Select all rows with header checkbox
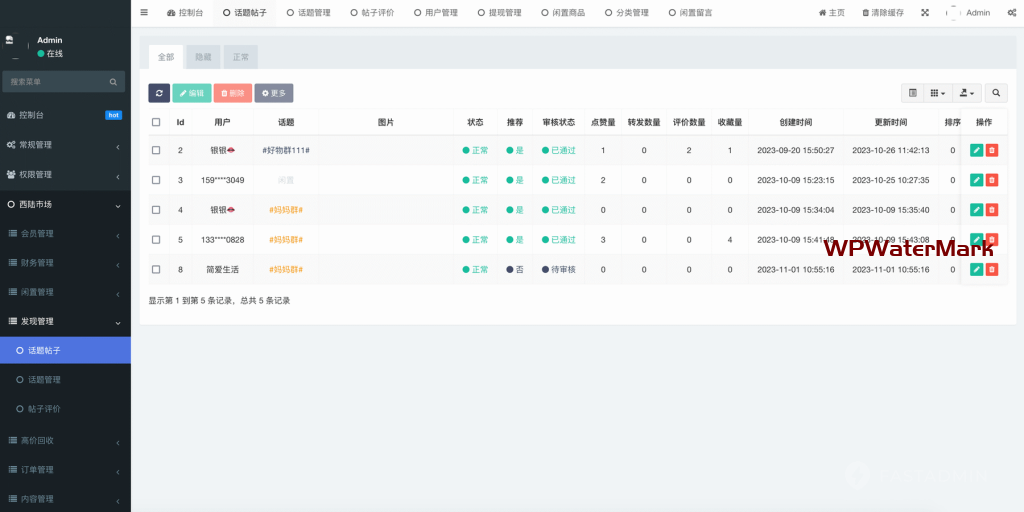The height and width of the screenshot is (512, 1024). [x=156, y=122]
